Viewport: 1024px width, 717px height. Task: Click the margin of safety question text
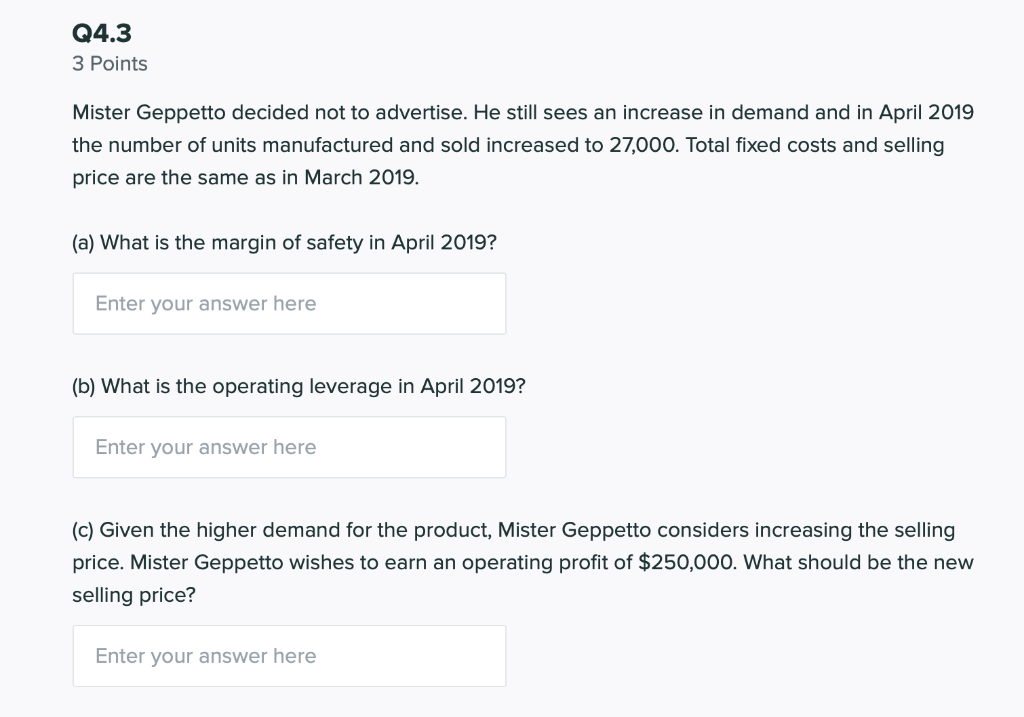[283, 242]
